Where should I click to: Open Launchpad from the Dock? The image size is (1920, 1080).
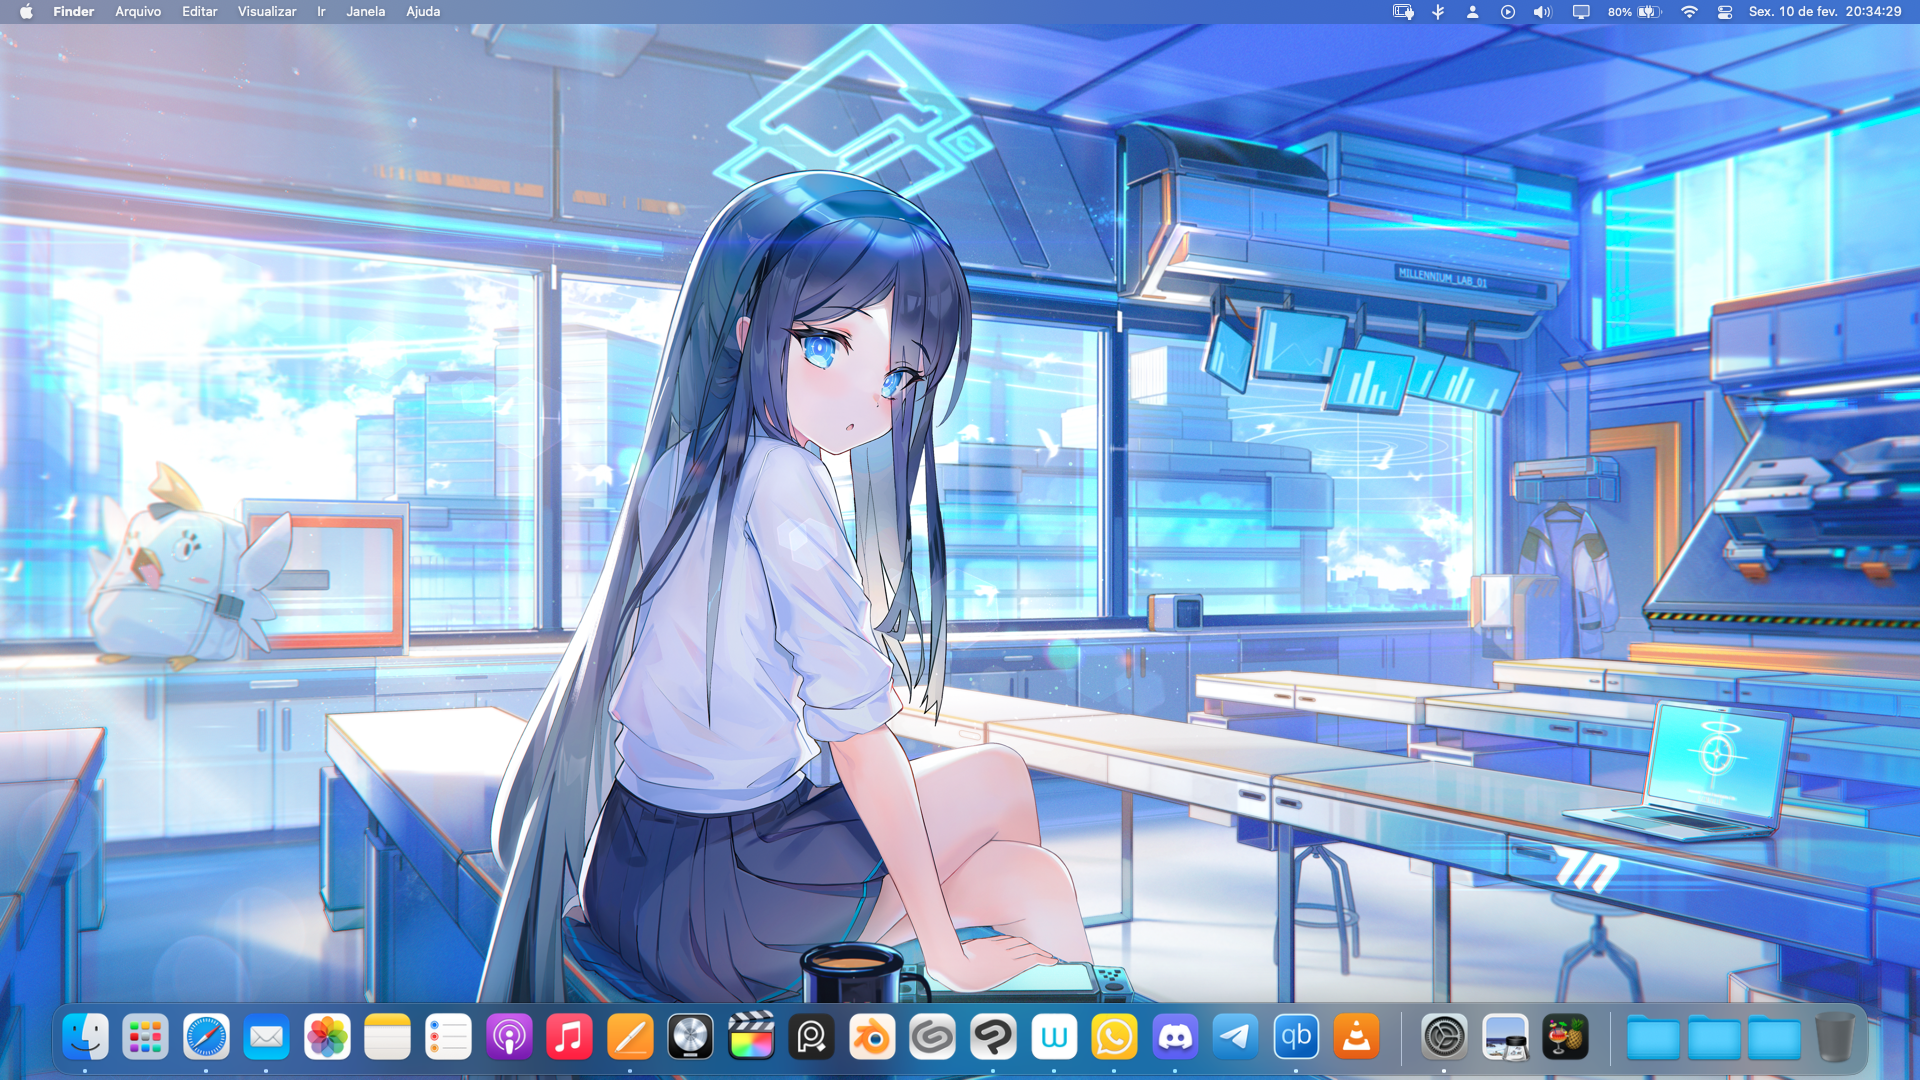pyautogui.click(x=146, y=1037)
